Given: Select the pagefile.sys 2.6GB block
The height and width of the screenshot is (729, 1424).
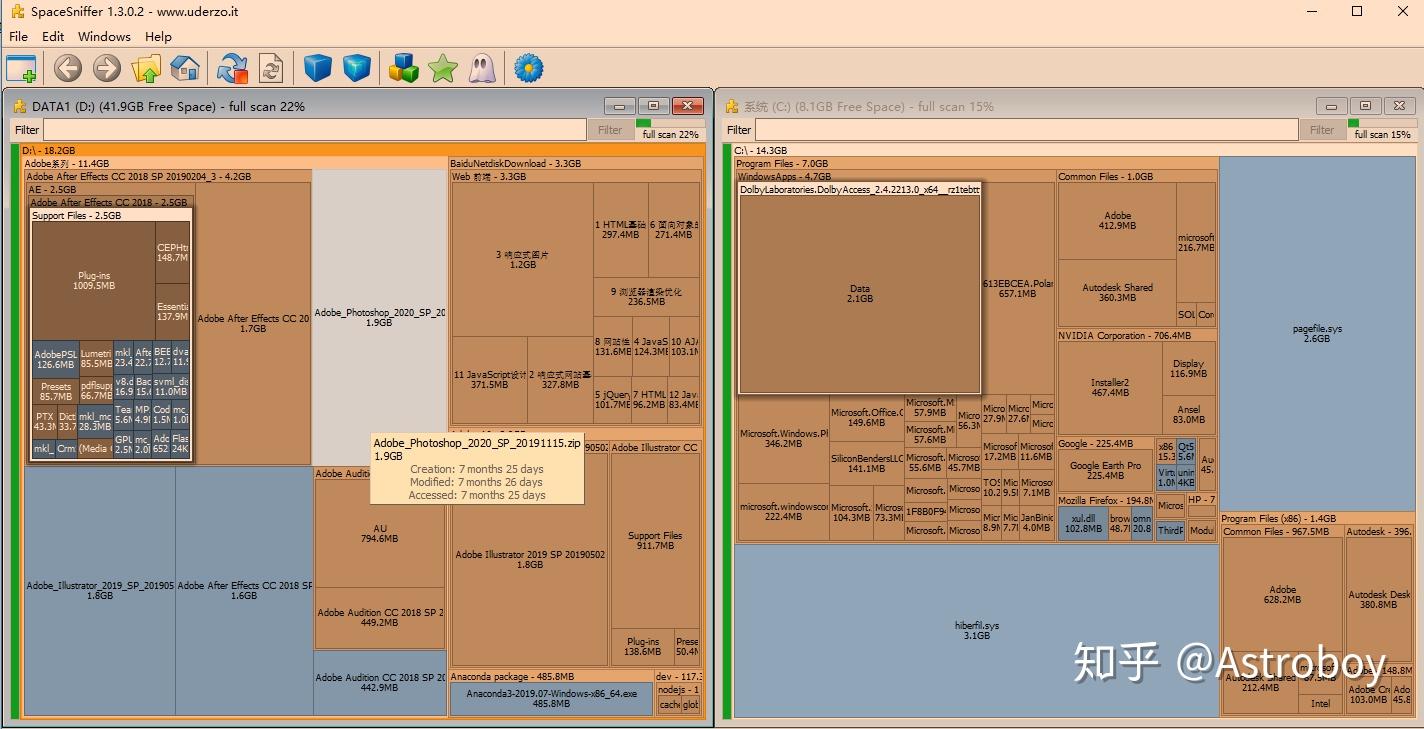Looking at the screenshot, I should [x=1317, y=333].
